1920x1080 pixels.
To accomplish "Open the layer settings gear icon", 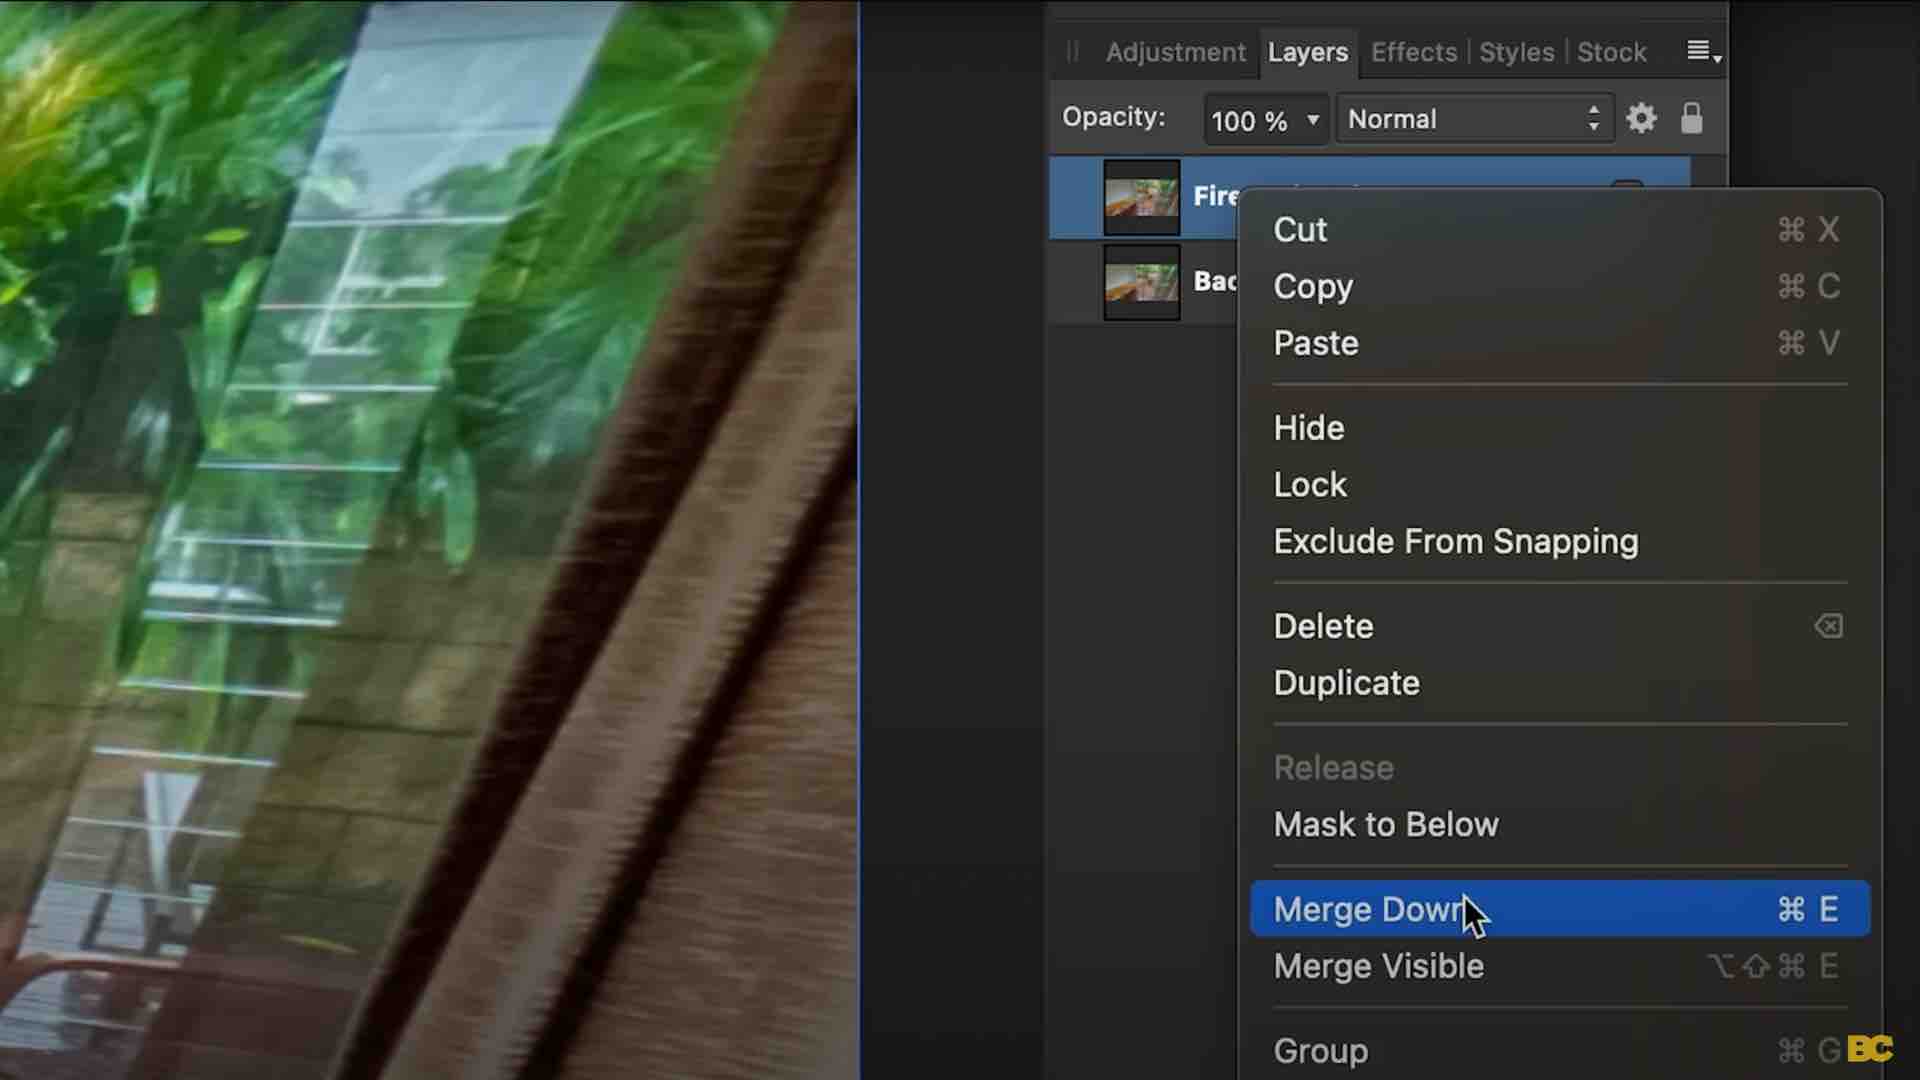I will tap(1641, 119).
